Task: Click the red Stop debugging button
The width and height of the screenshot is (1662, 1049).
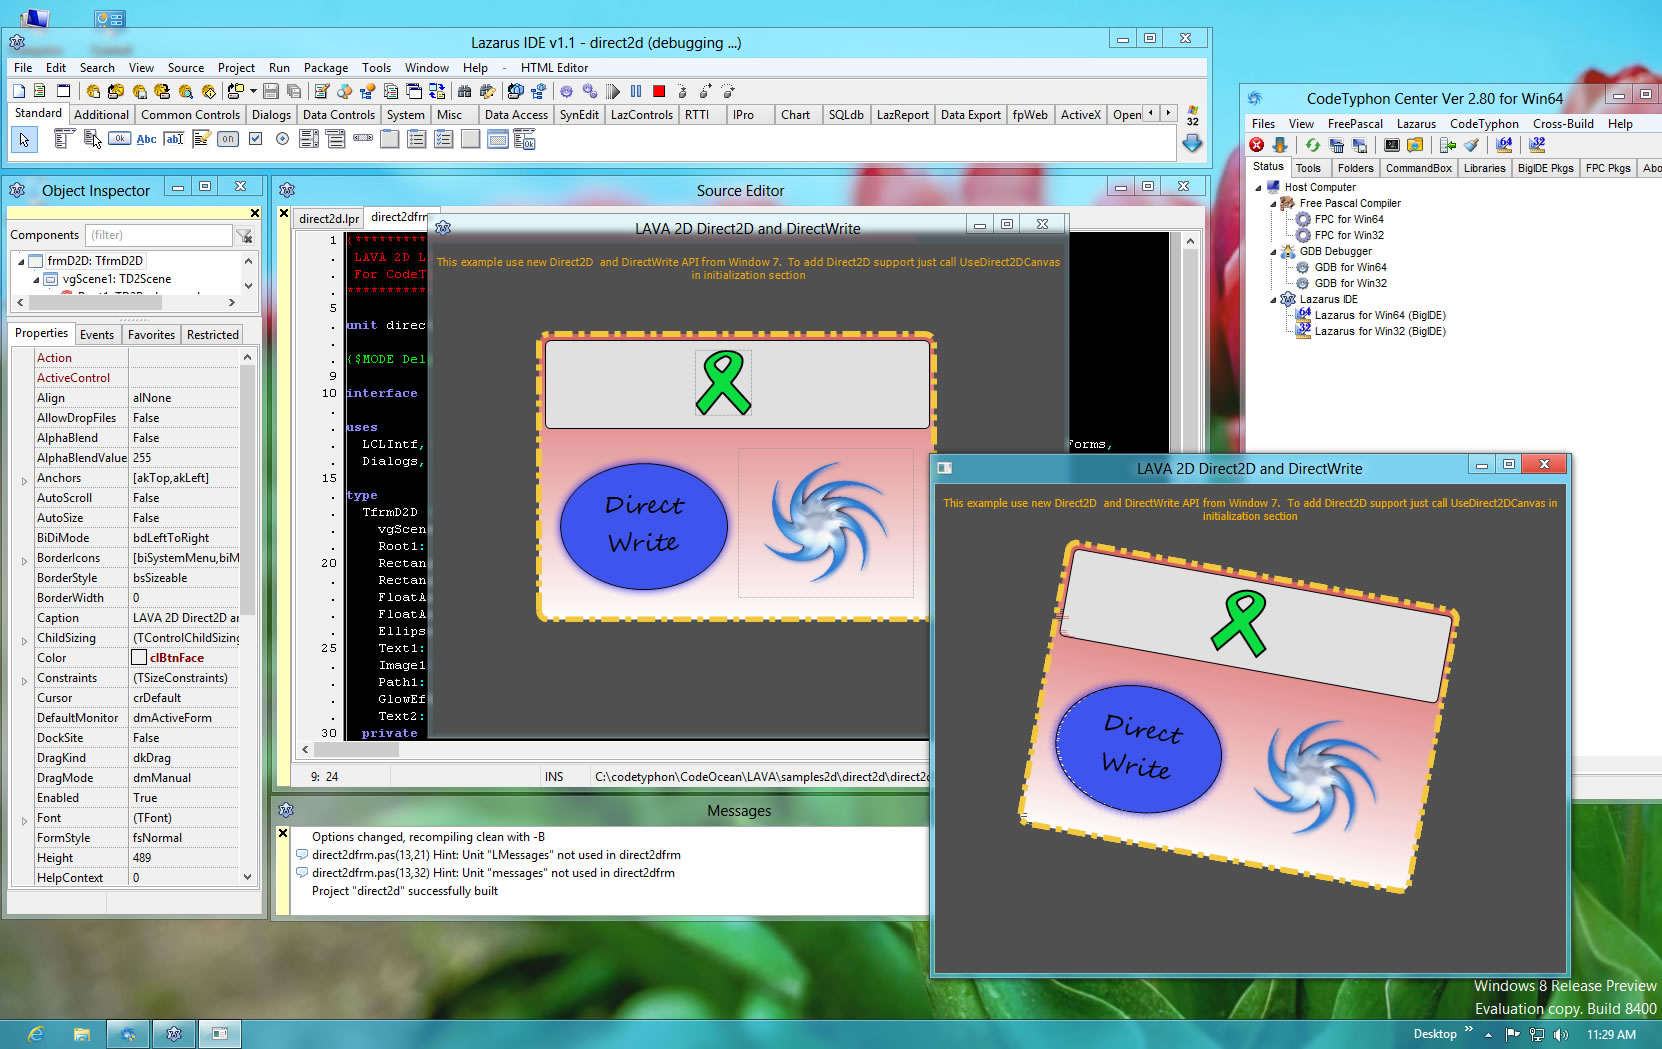Action: click(658, 91)
